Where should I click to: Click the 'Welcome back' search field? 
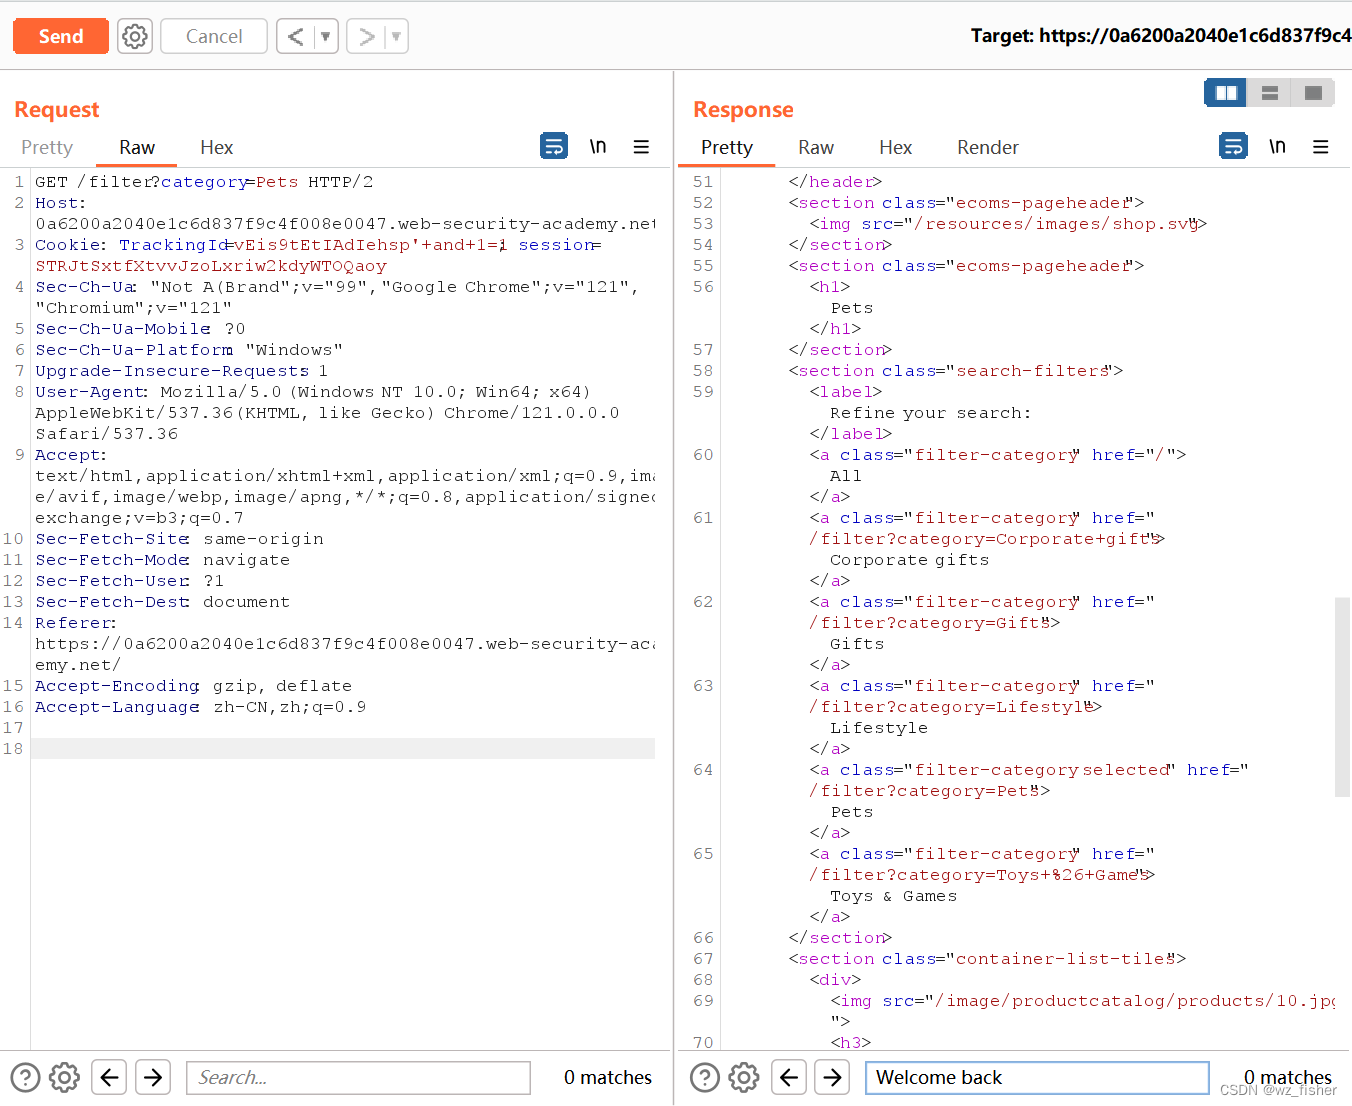point(1036,1077)
